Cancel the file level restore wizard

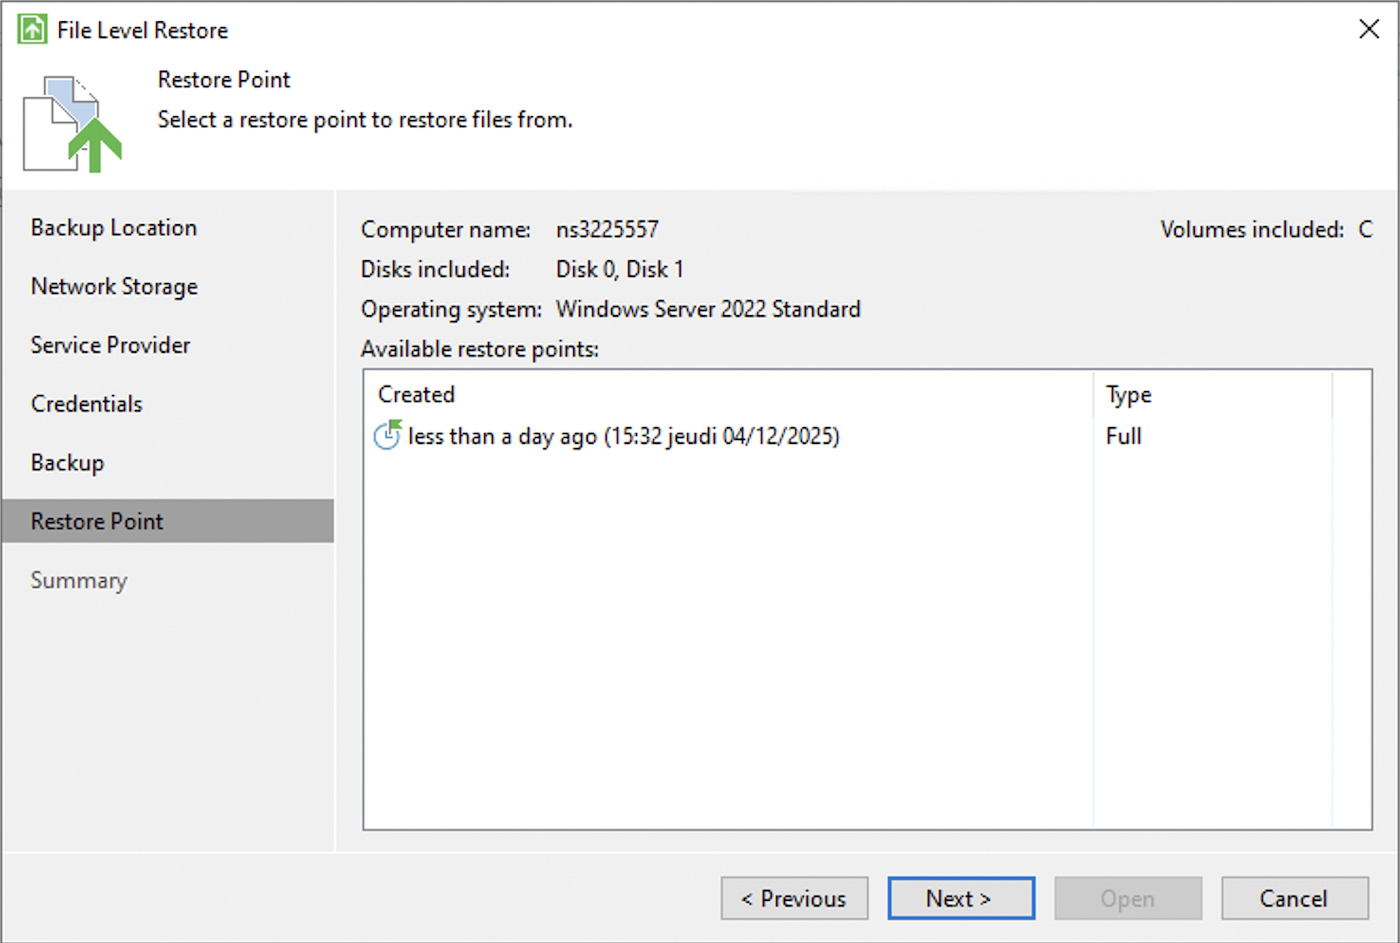(1294, 898)
